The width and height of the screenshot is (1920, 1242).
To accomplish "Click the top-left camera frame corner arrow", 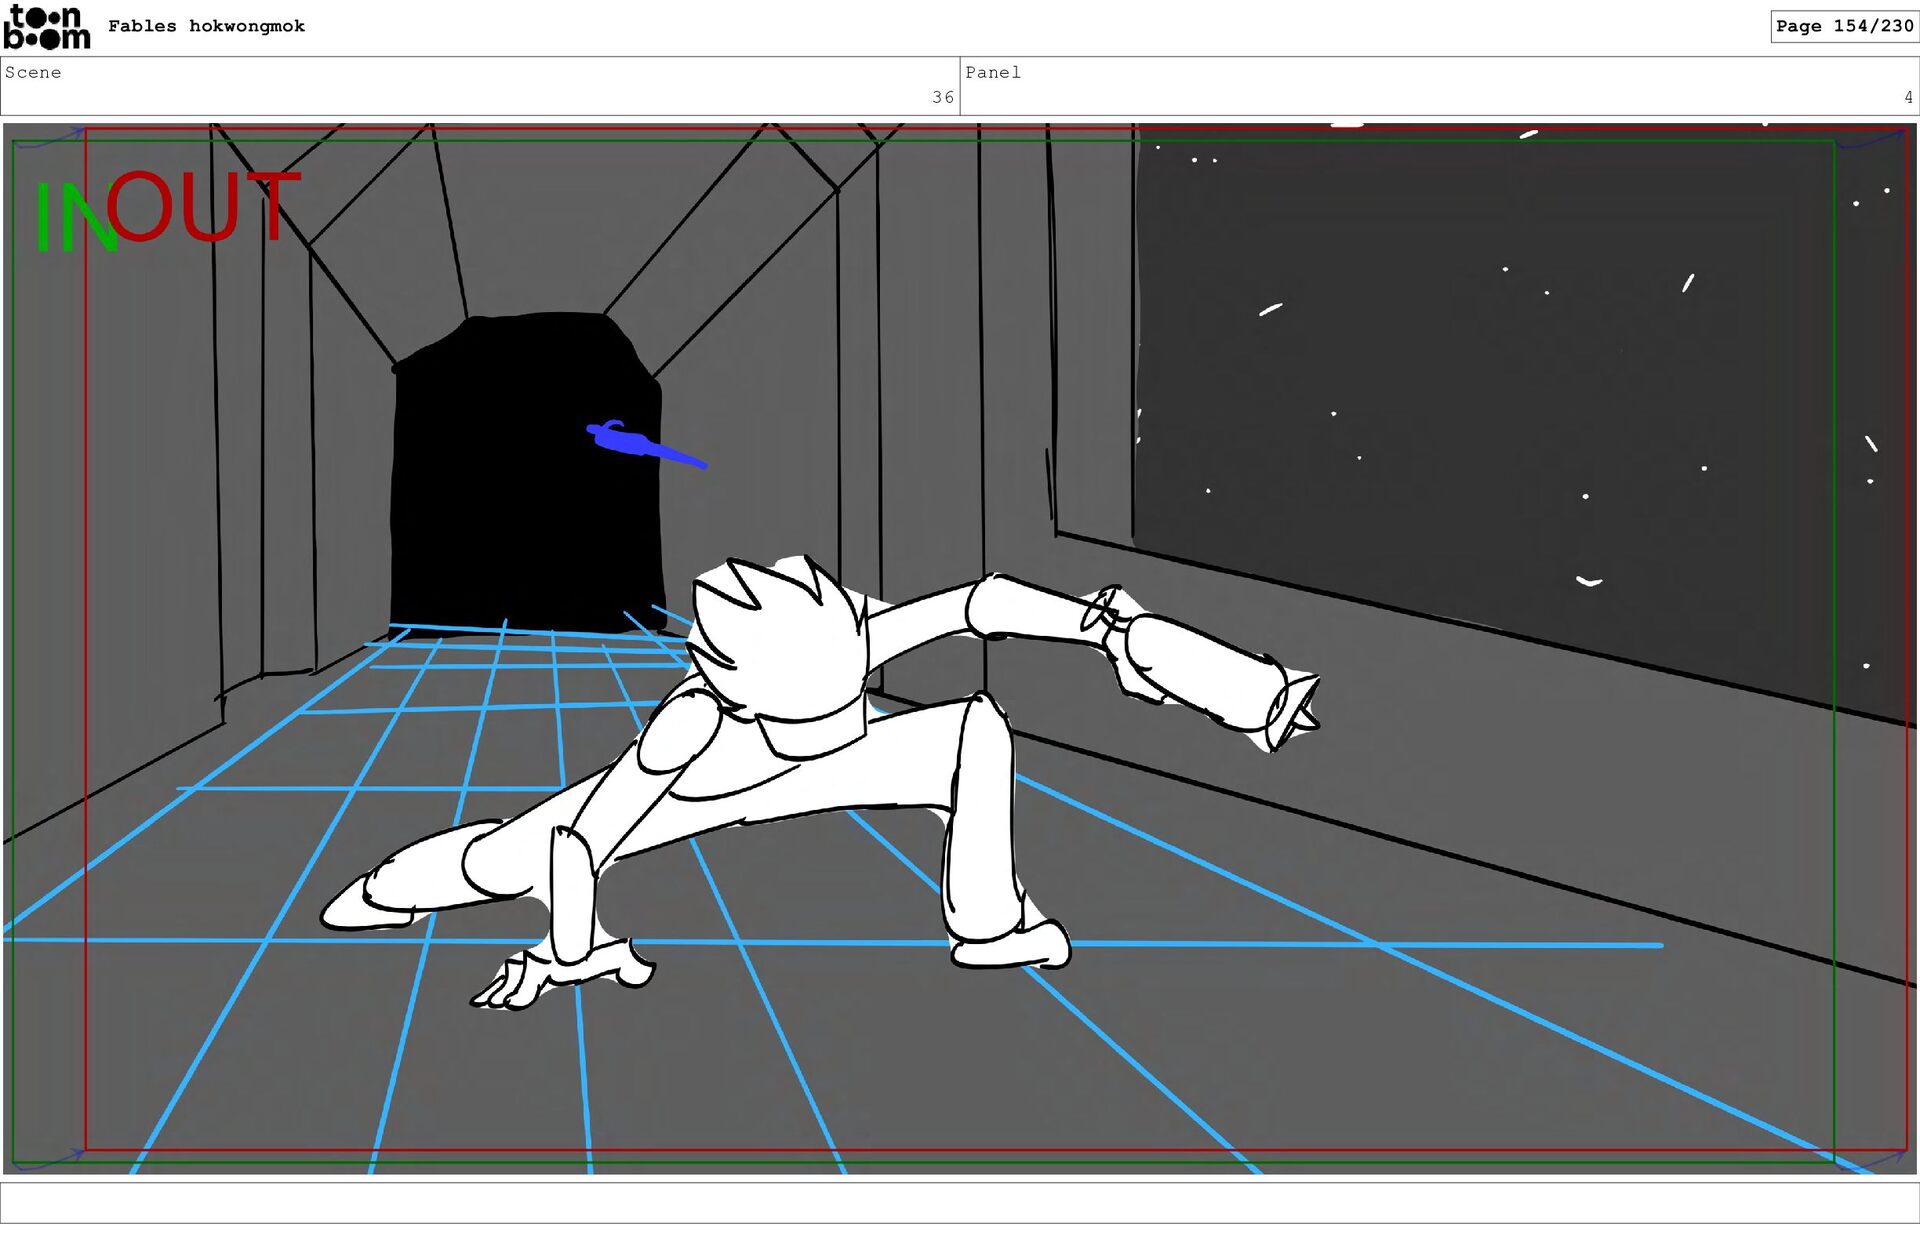I will tap(50, 137).
